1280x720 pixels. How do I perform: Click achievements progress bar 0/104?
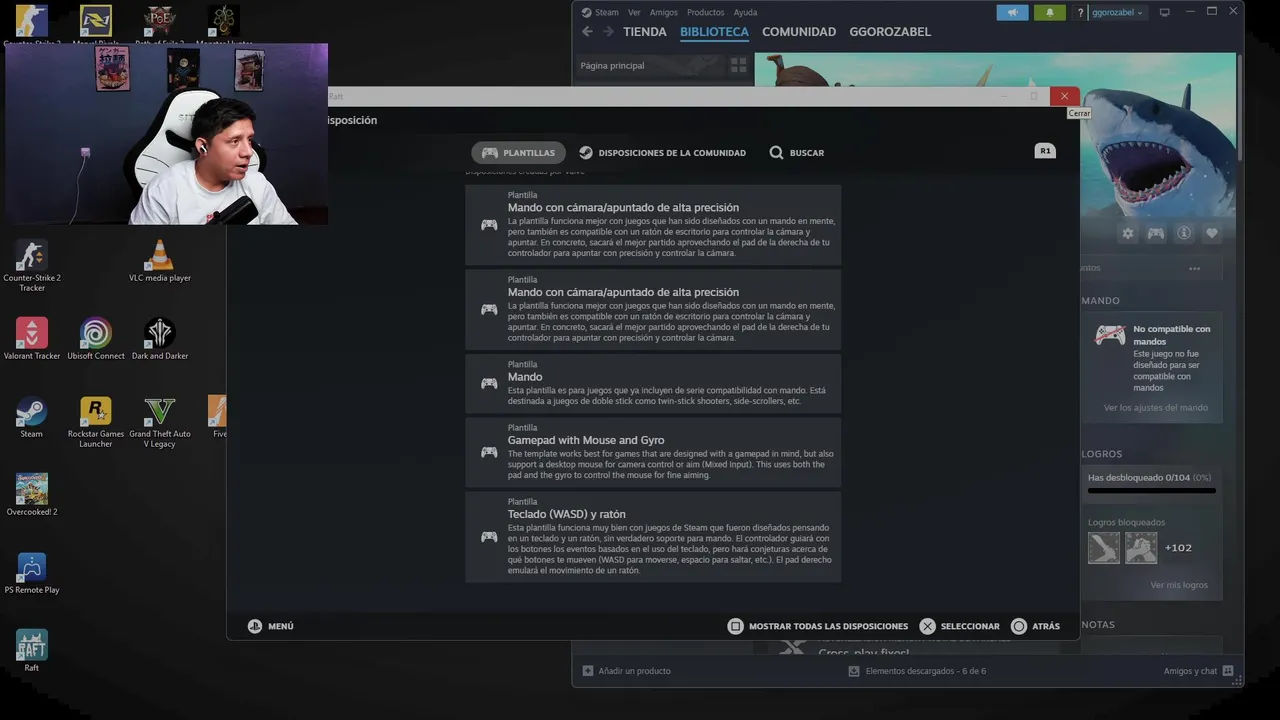pyautogui.click(x=1152, y=490)
